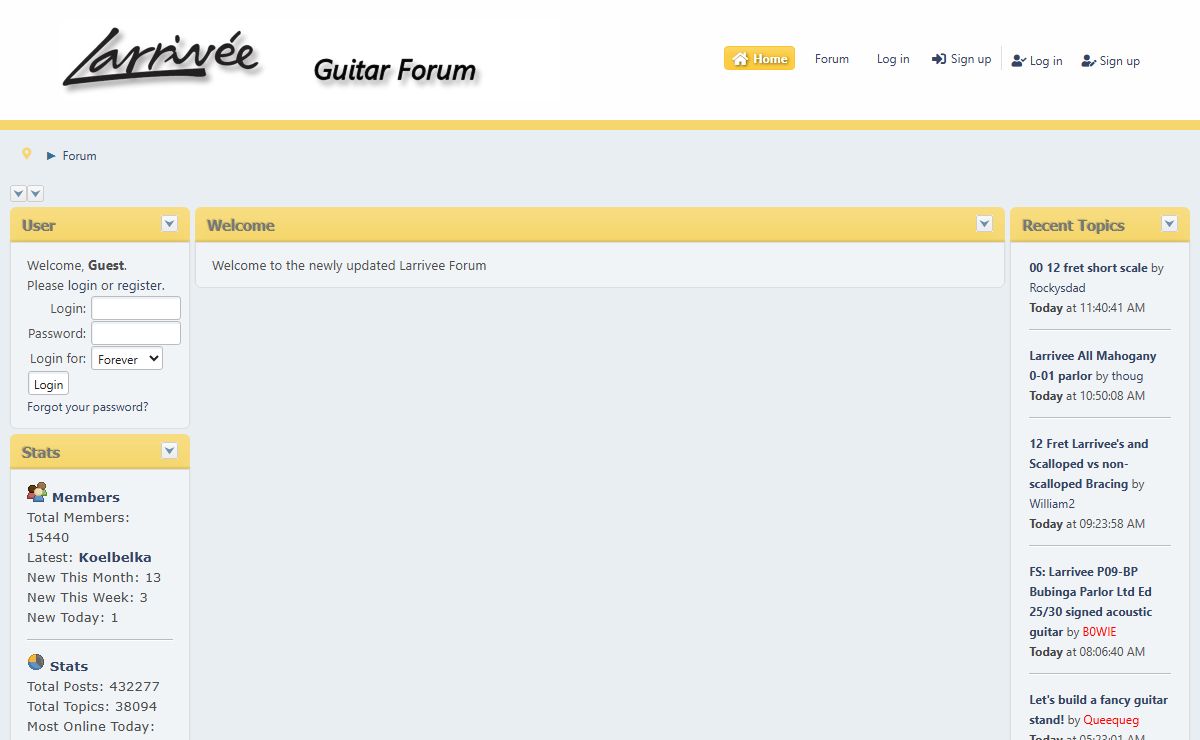This screenshot has height=740, width=1200.
Task: Open the Forum breadcrumb link
Action: click(x=80, y=156)
